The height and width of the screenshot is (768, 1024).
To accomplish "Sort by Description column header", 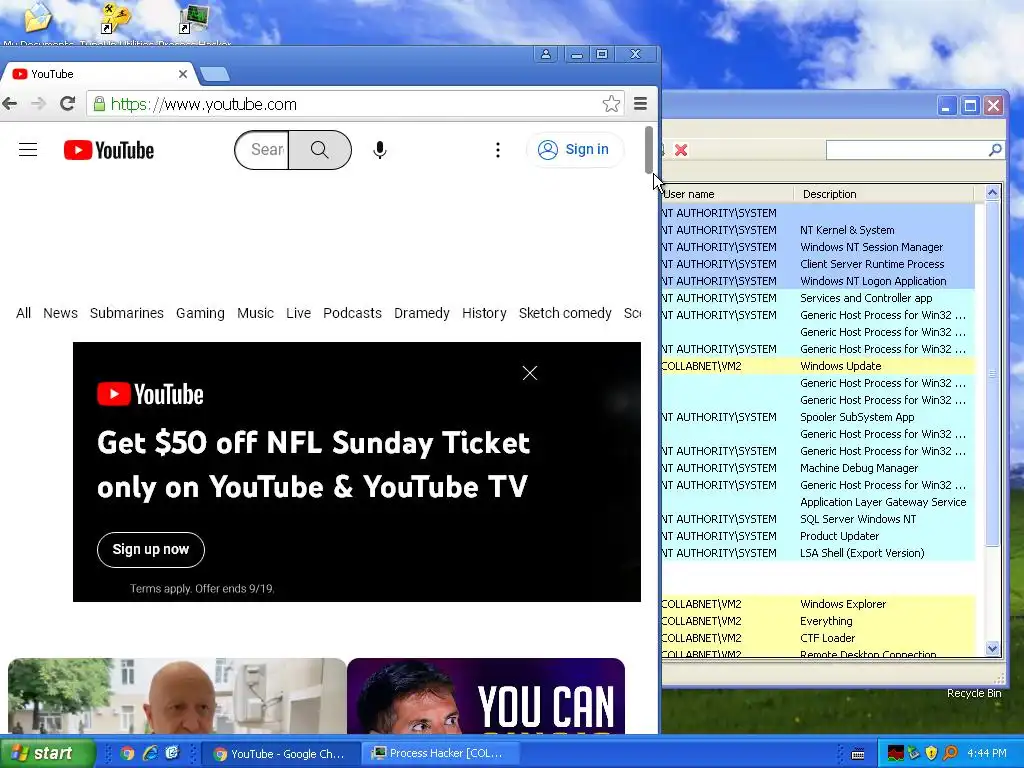I will tap(884, 194).
